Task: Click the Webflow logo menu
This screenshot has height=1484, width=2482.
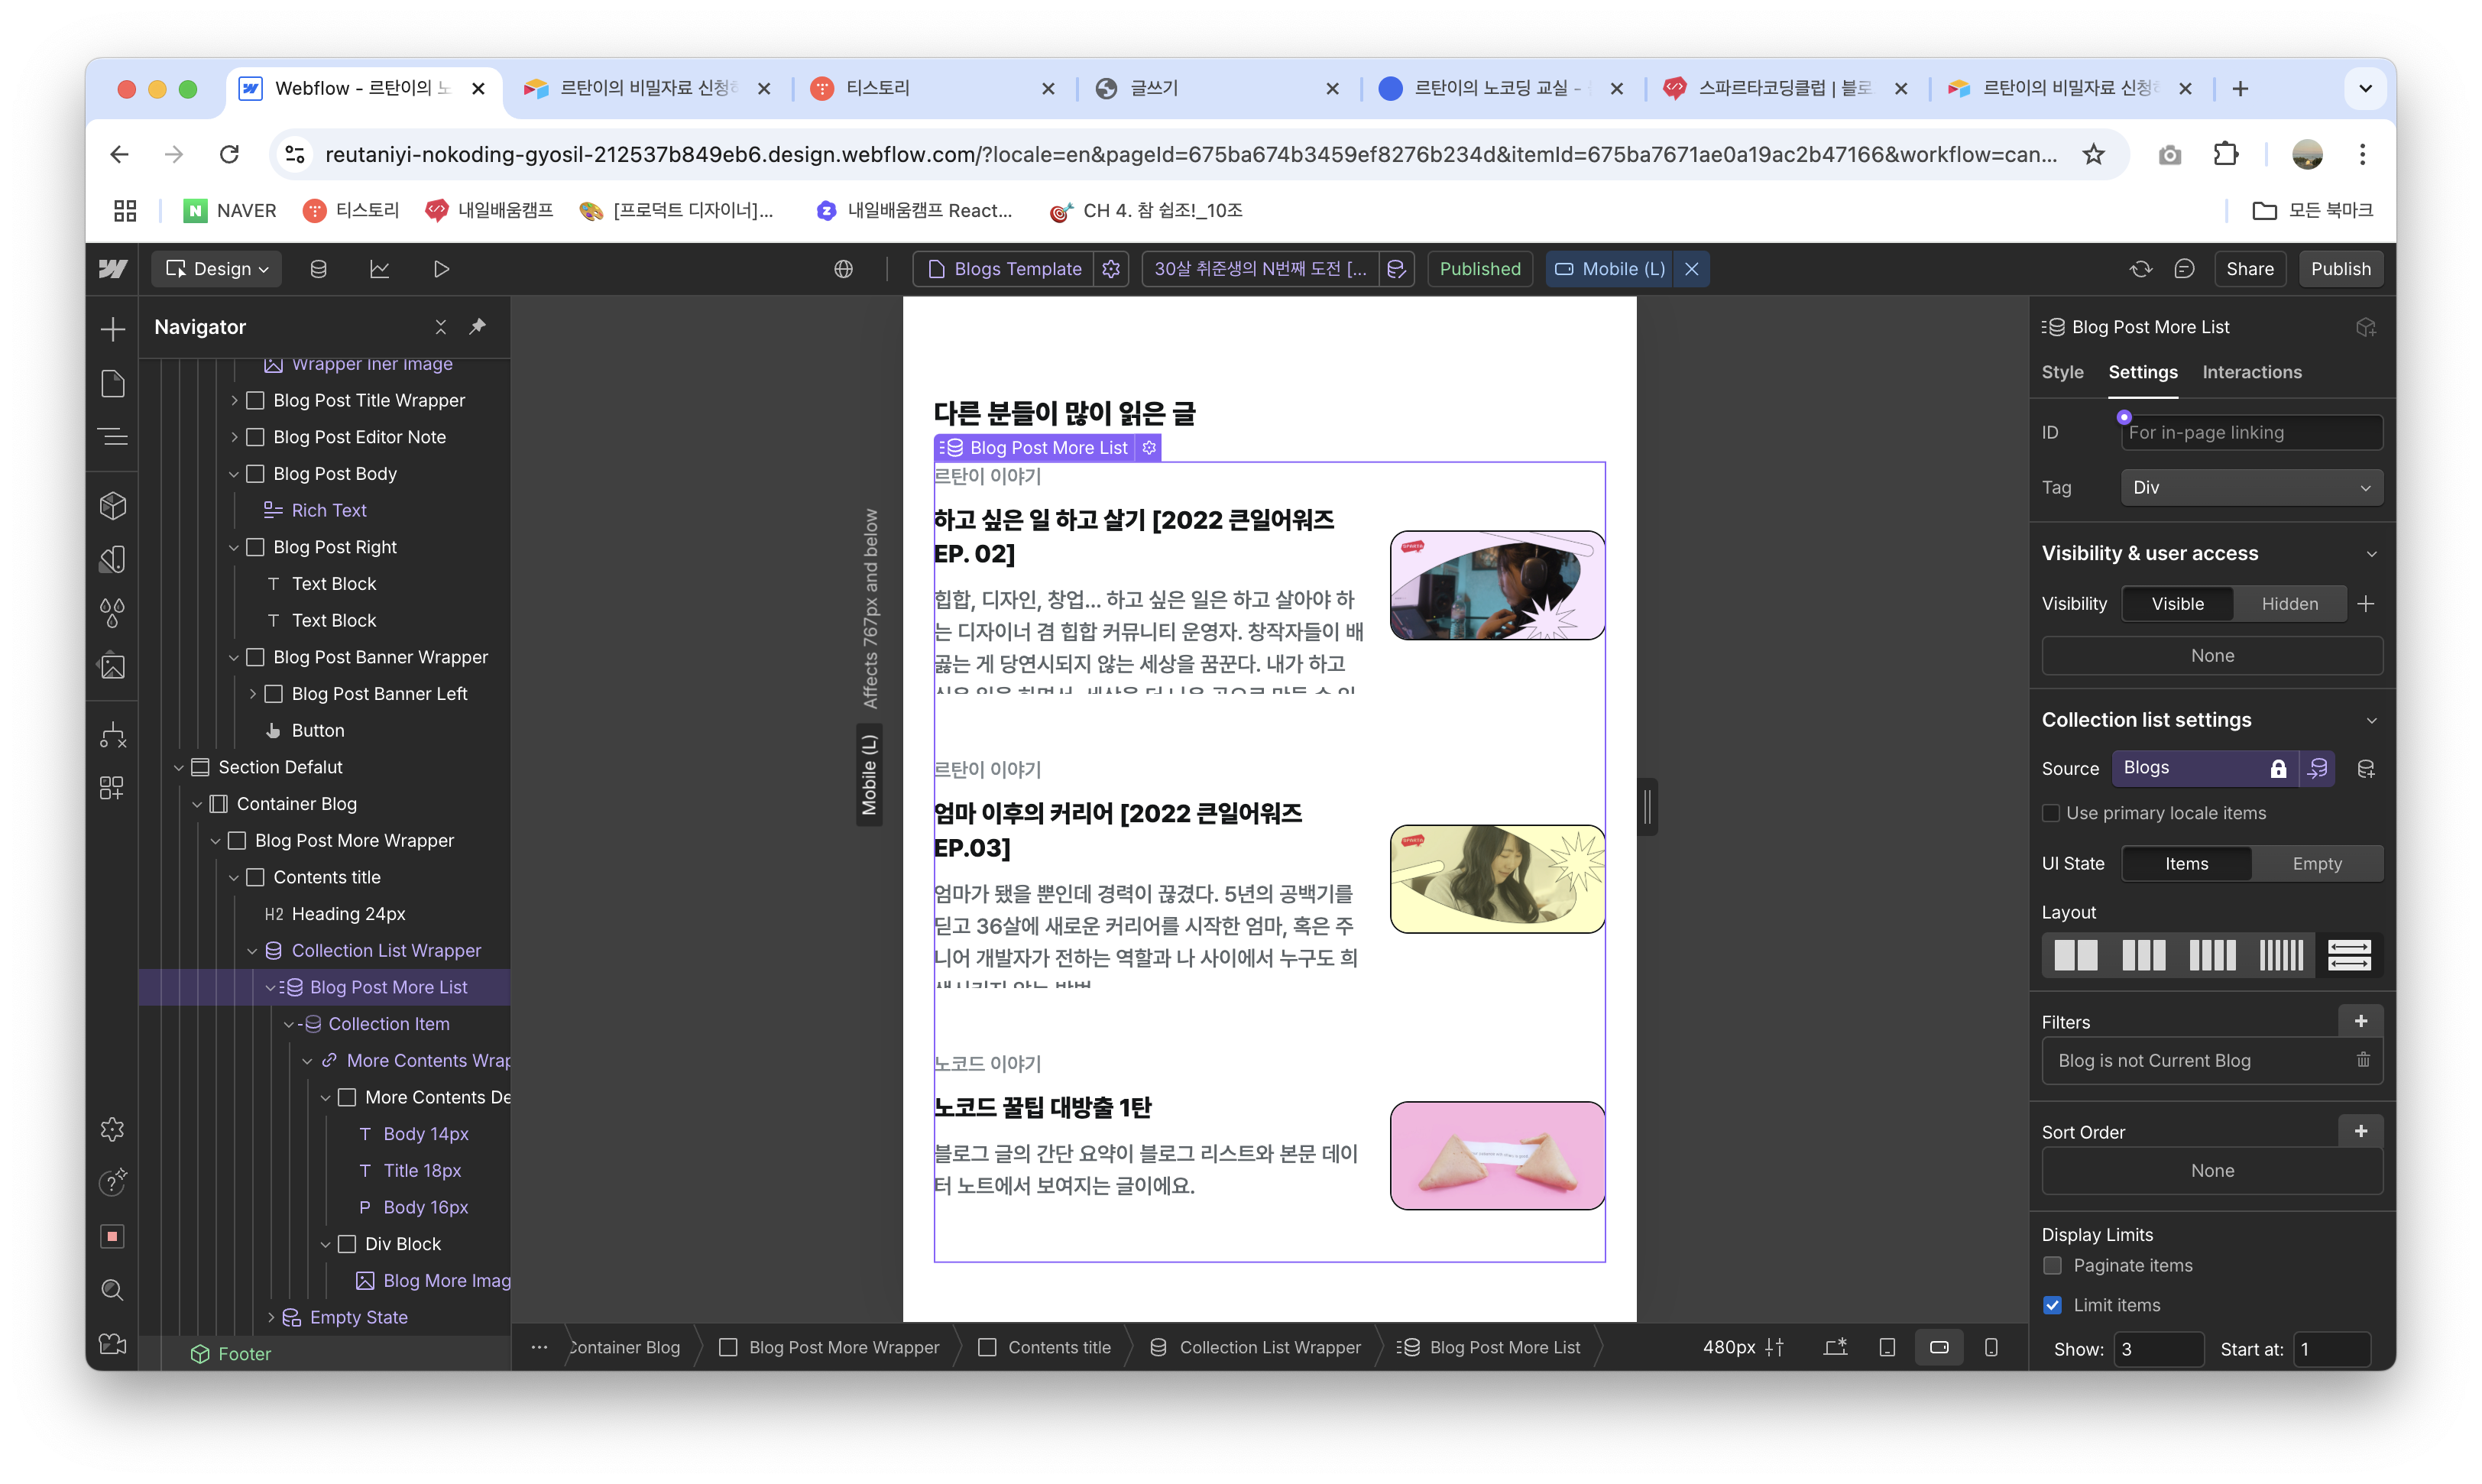Action: coord(113,269)
